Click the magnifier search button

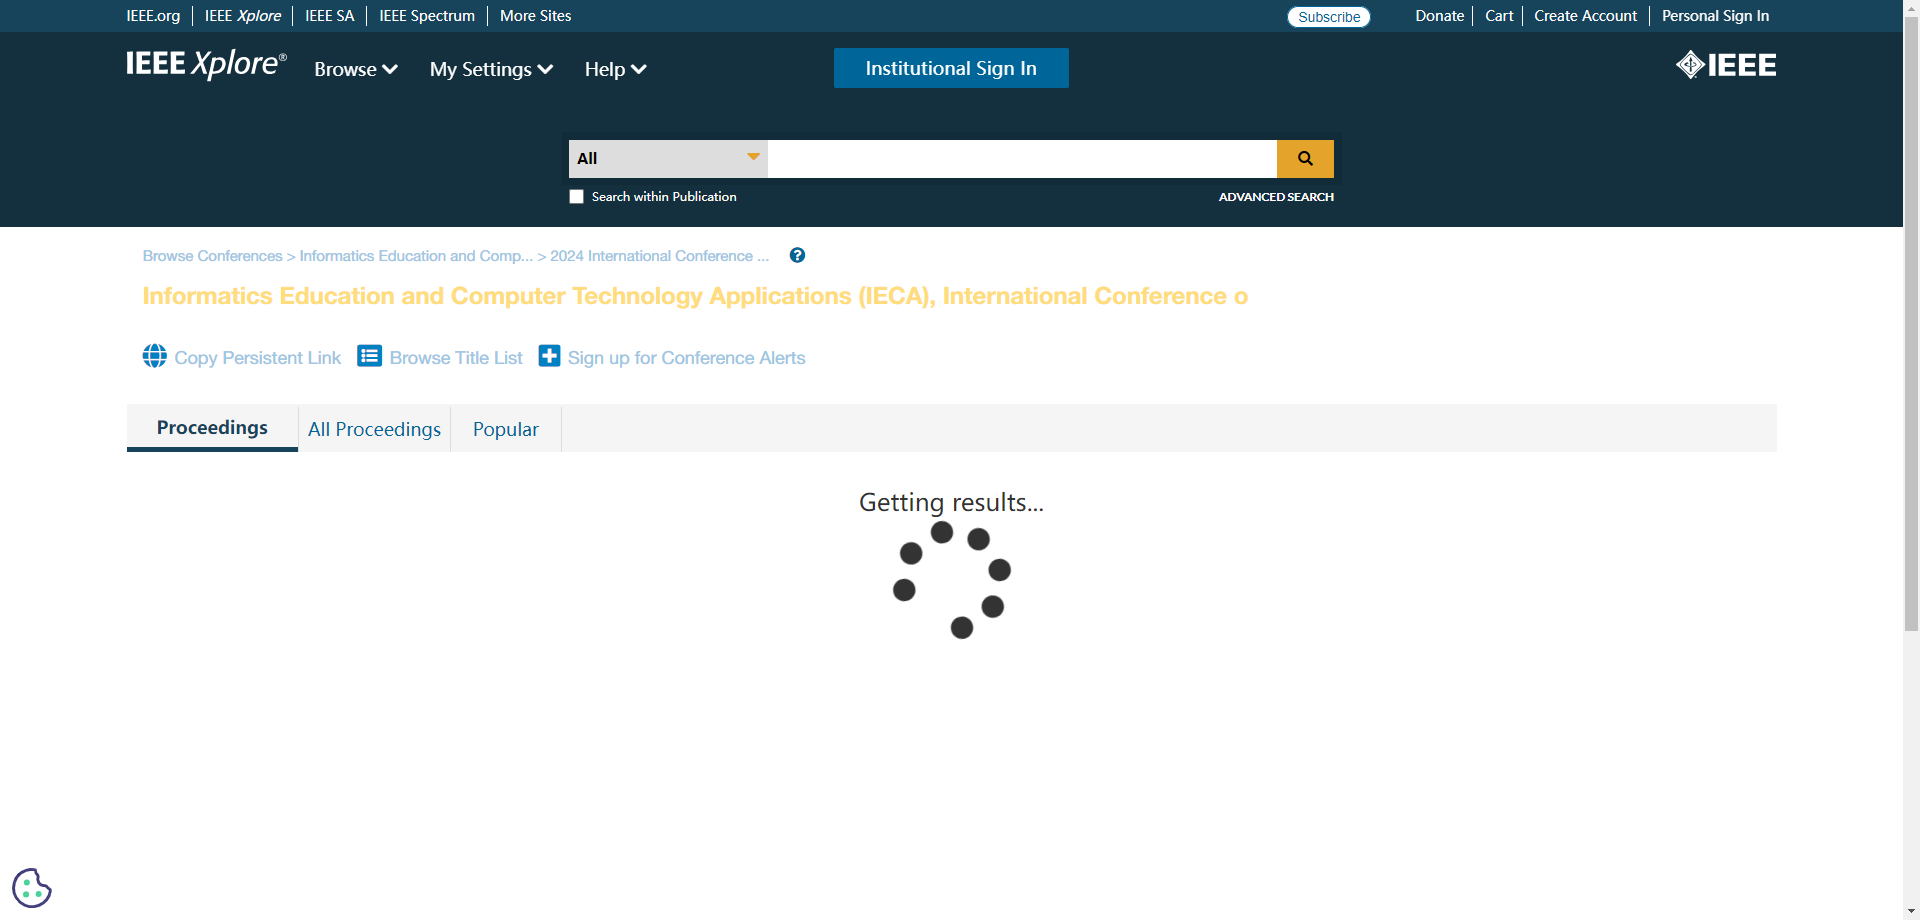[x=1305, y=158]
